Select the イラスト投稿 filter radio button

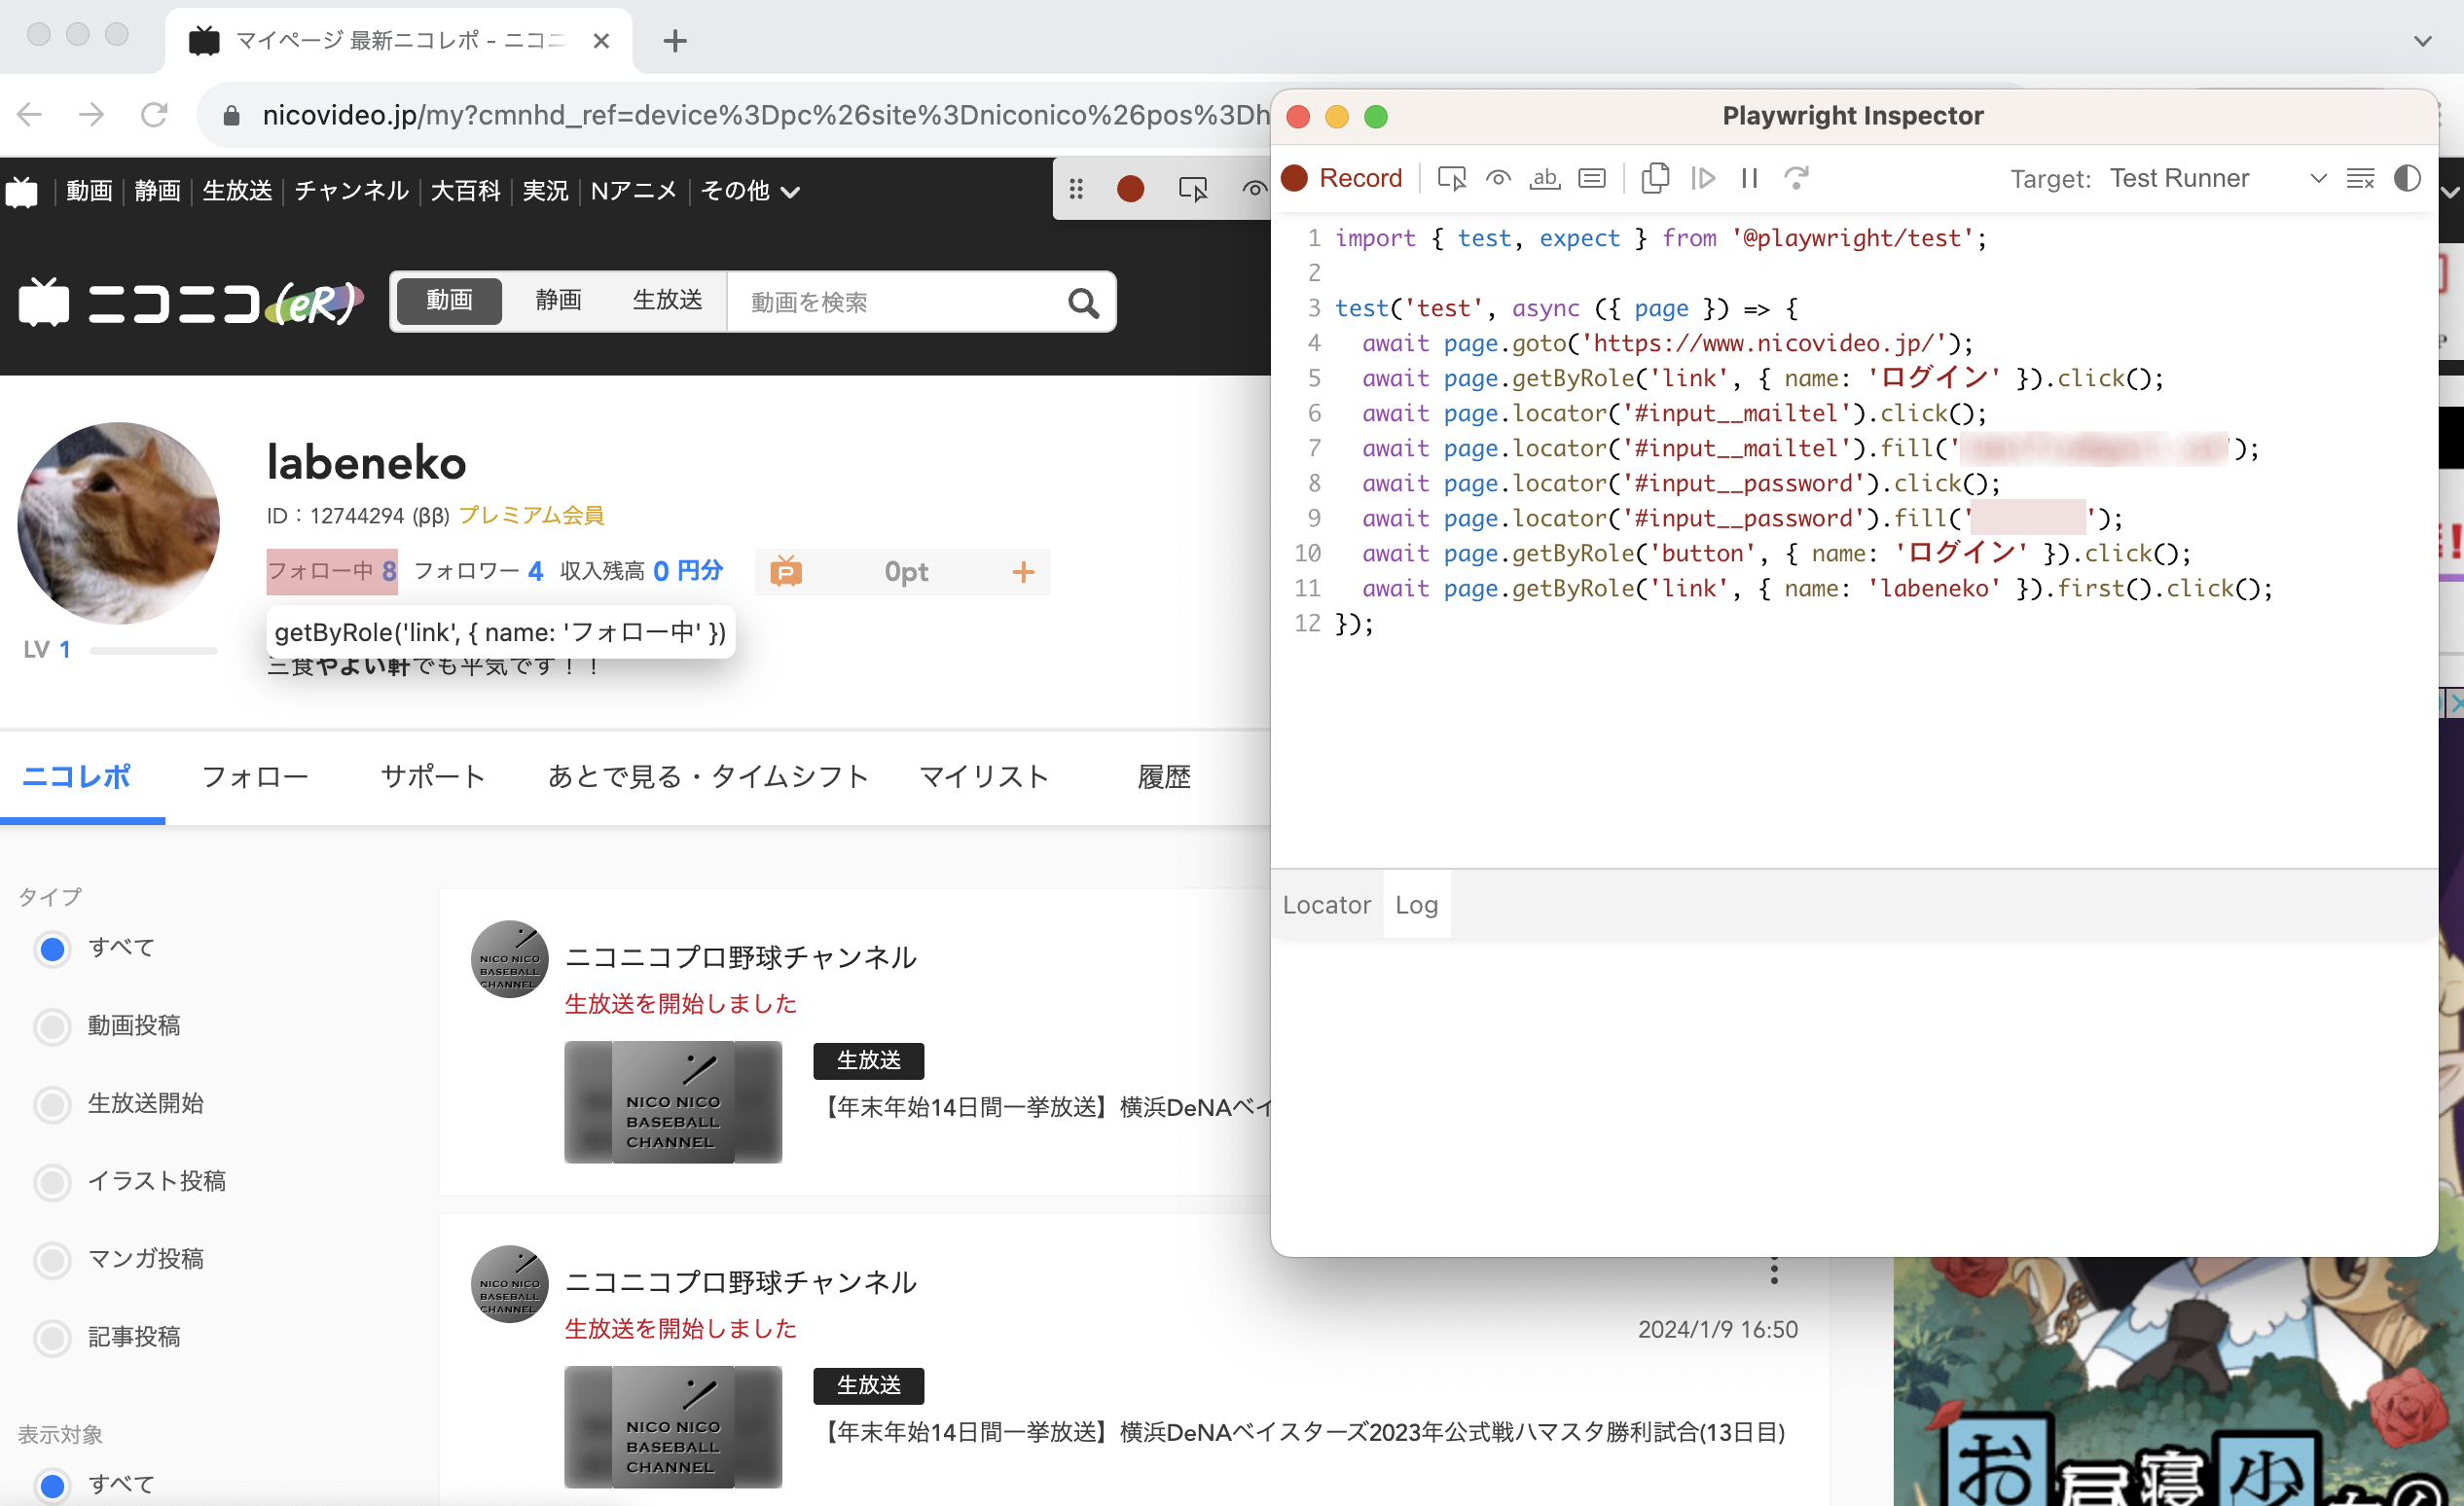52,1182
